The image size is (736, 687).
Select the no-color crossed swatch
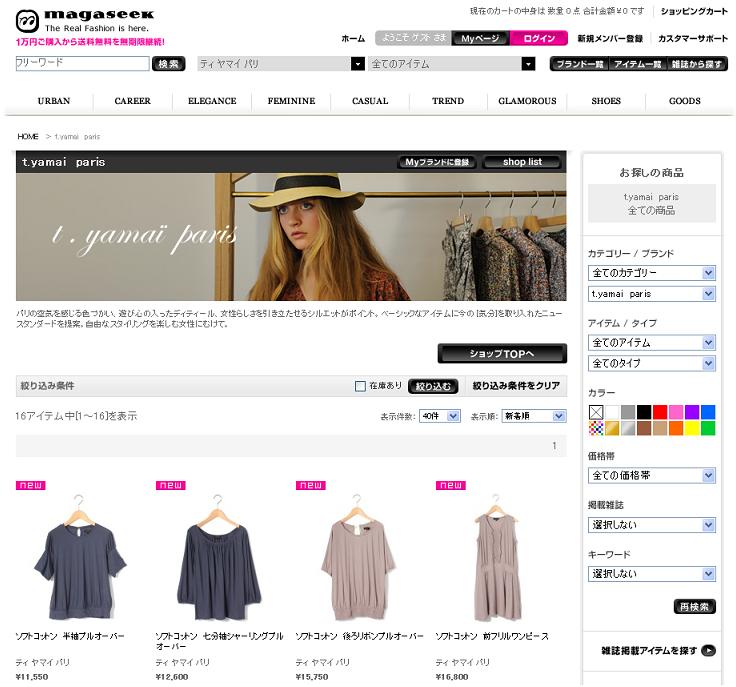[x=596, y=412]
